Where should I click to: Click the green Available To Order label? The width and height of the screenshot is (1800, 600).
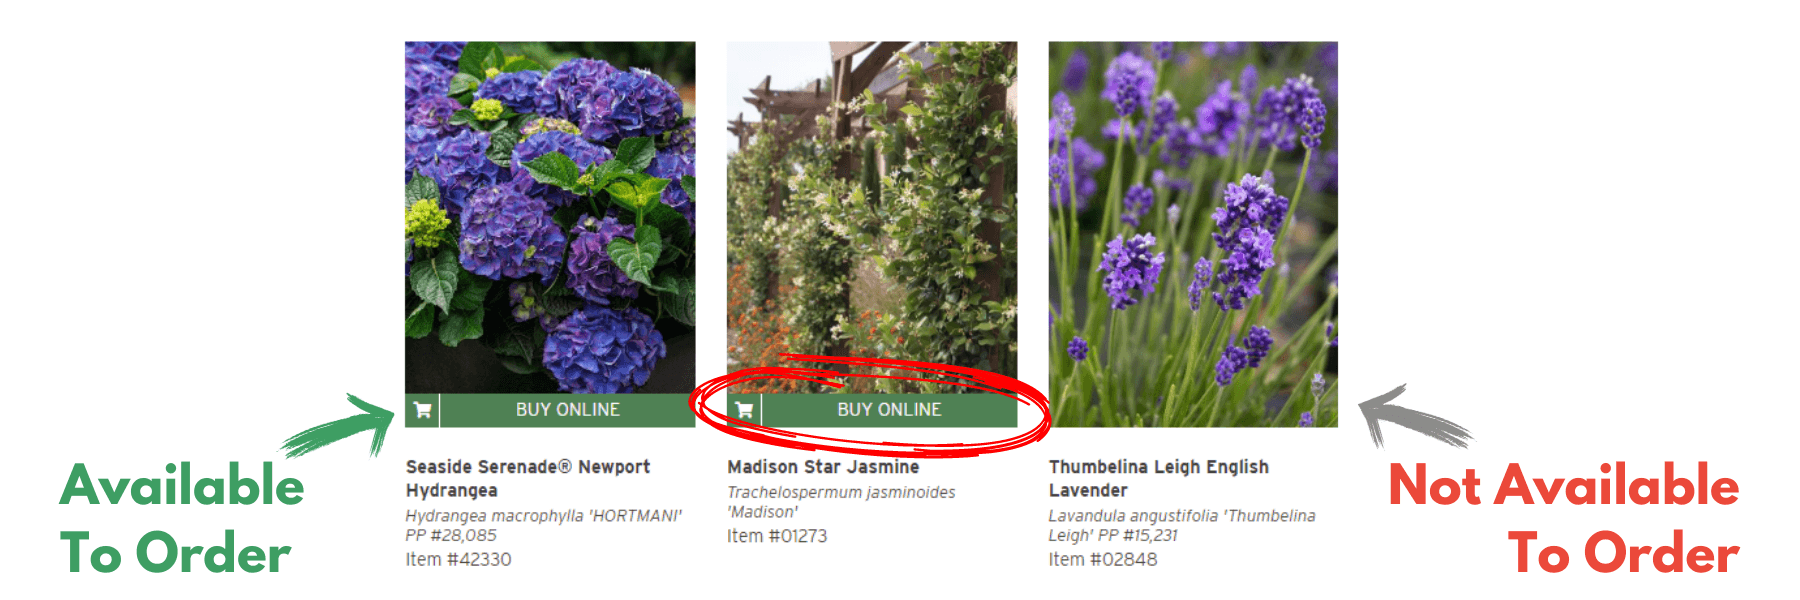[x=181, y=519]
